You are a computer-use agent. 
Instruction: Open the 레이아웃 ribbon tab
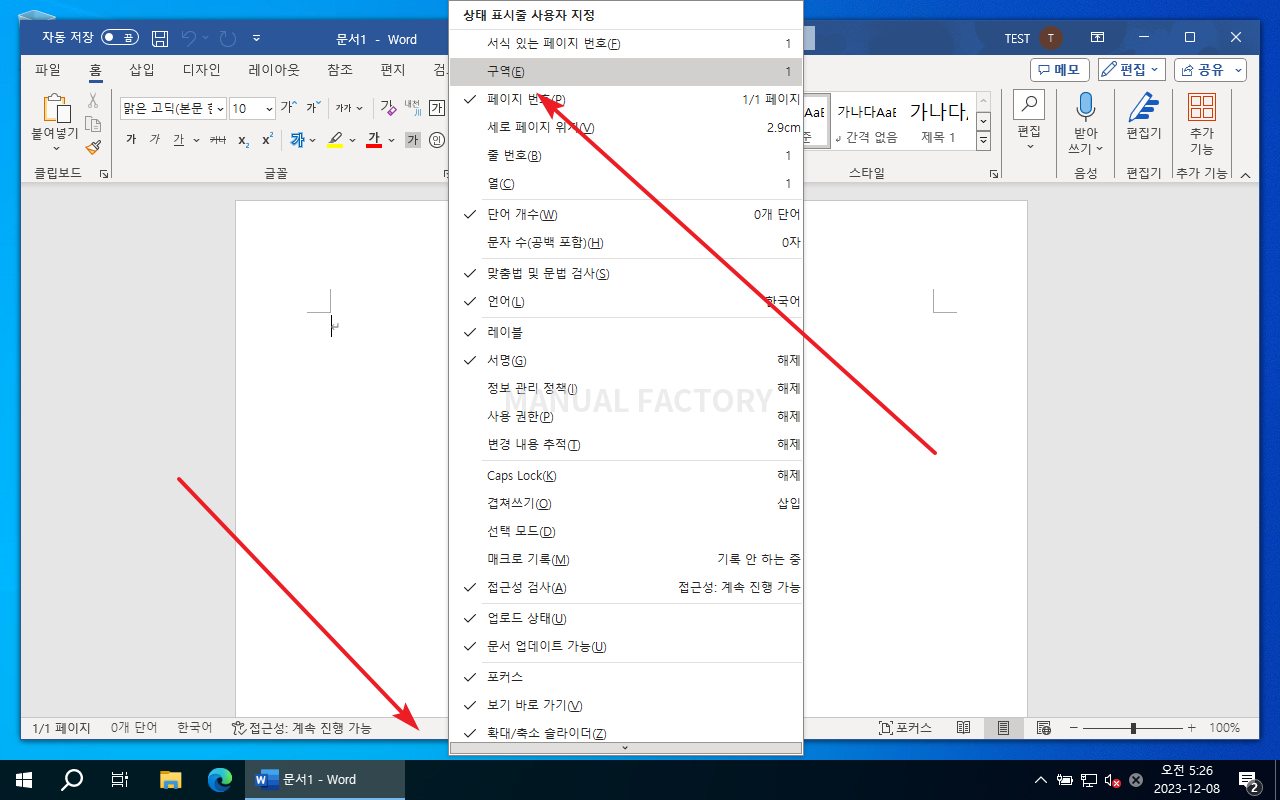274,70
